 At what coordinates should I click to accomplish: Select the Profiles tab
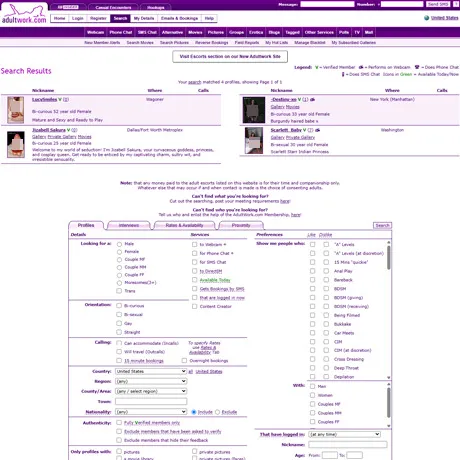[x=86, y=225]
